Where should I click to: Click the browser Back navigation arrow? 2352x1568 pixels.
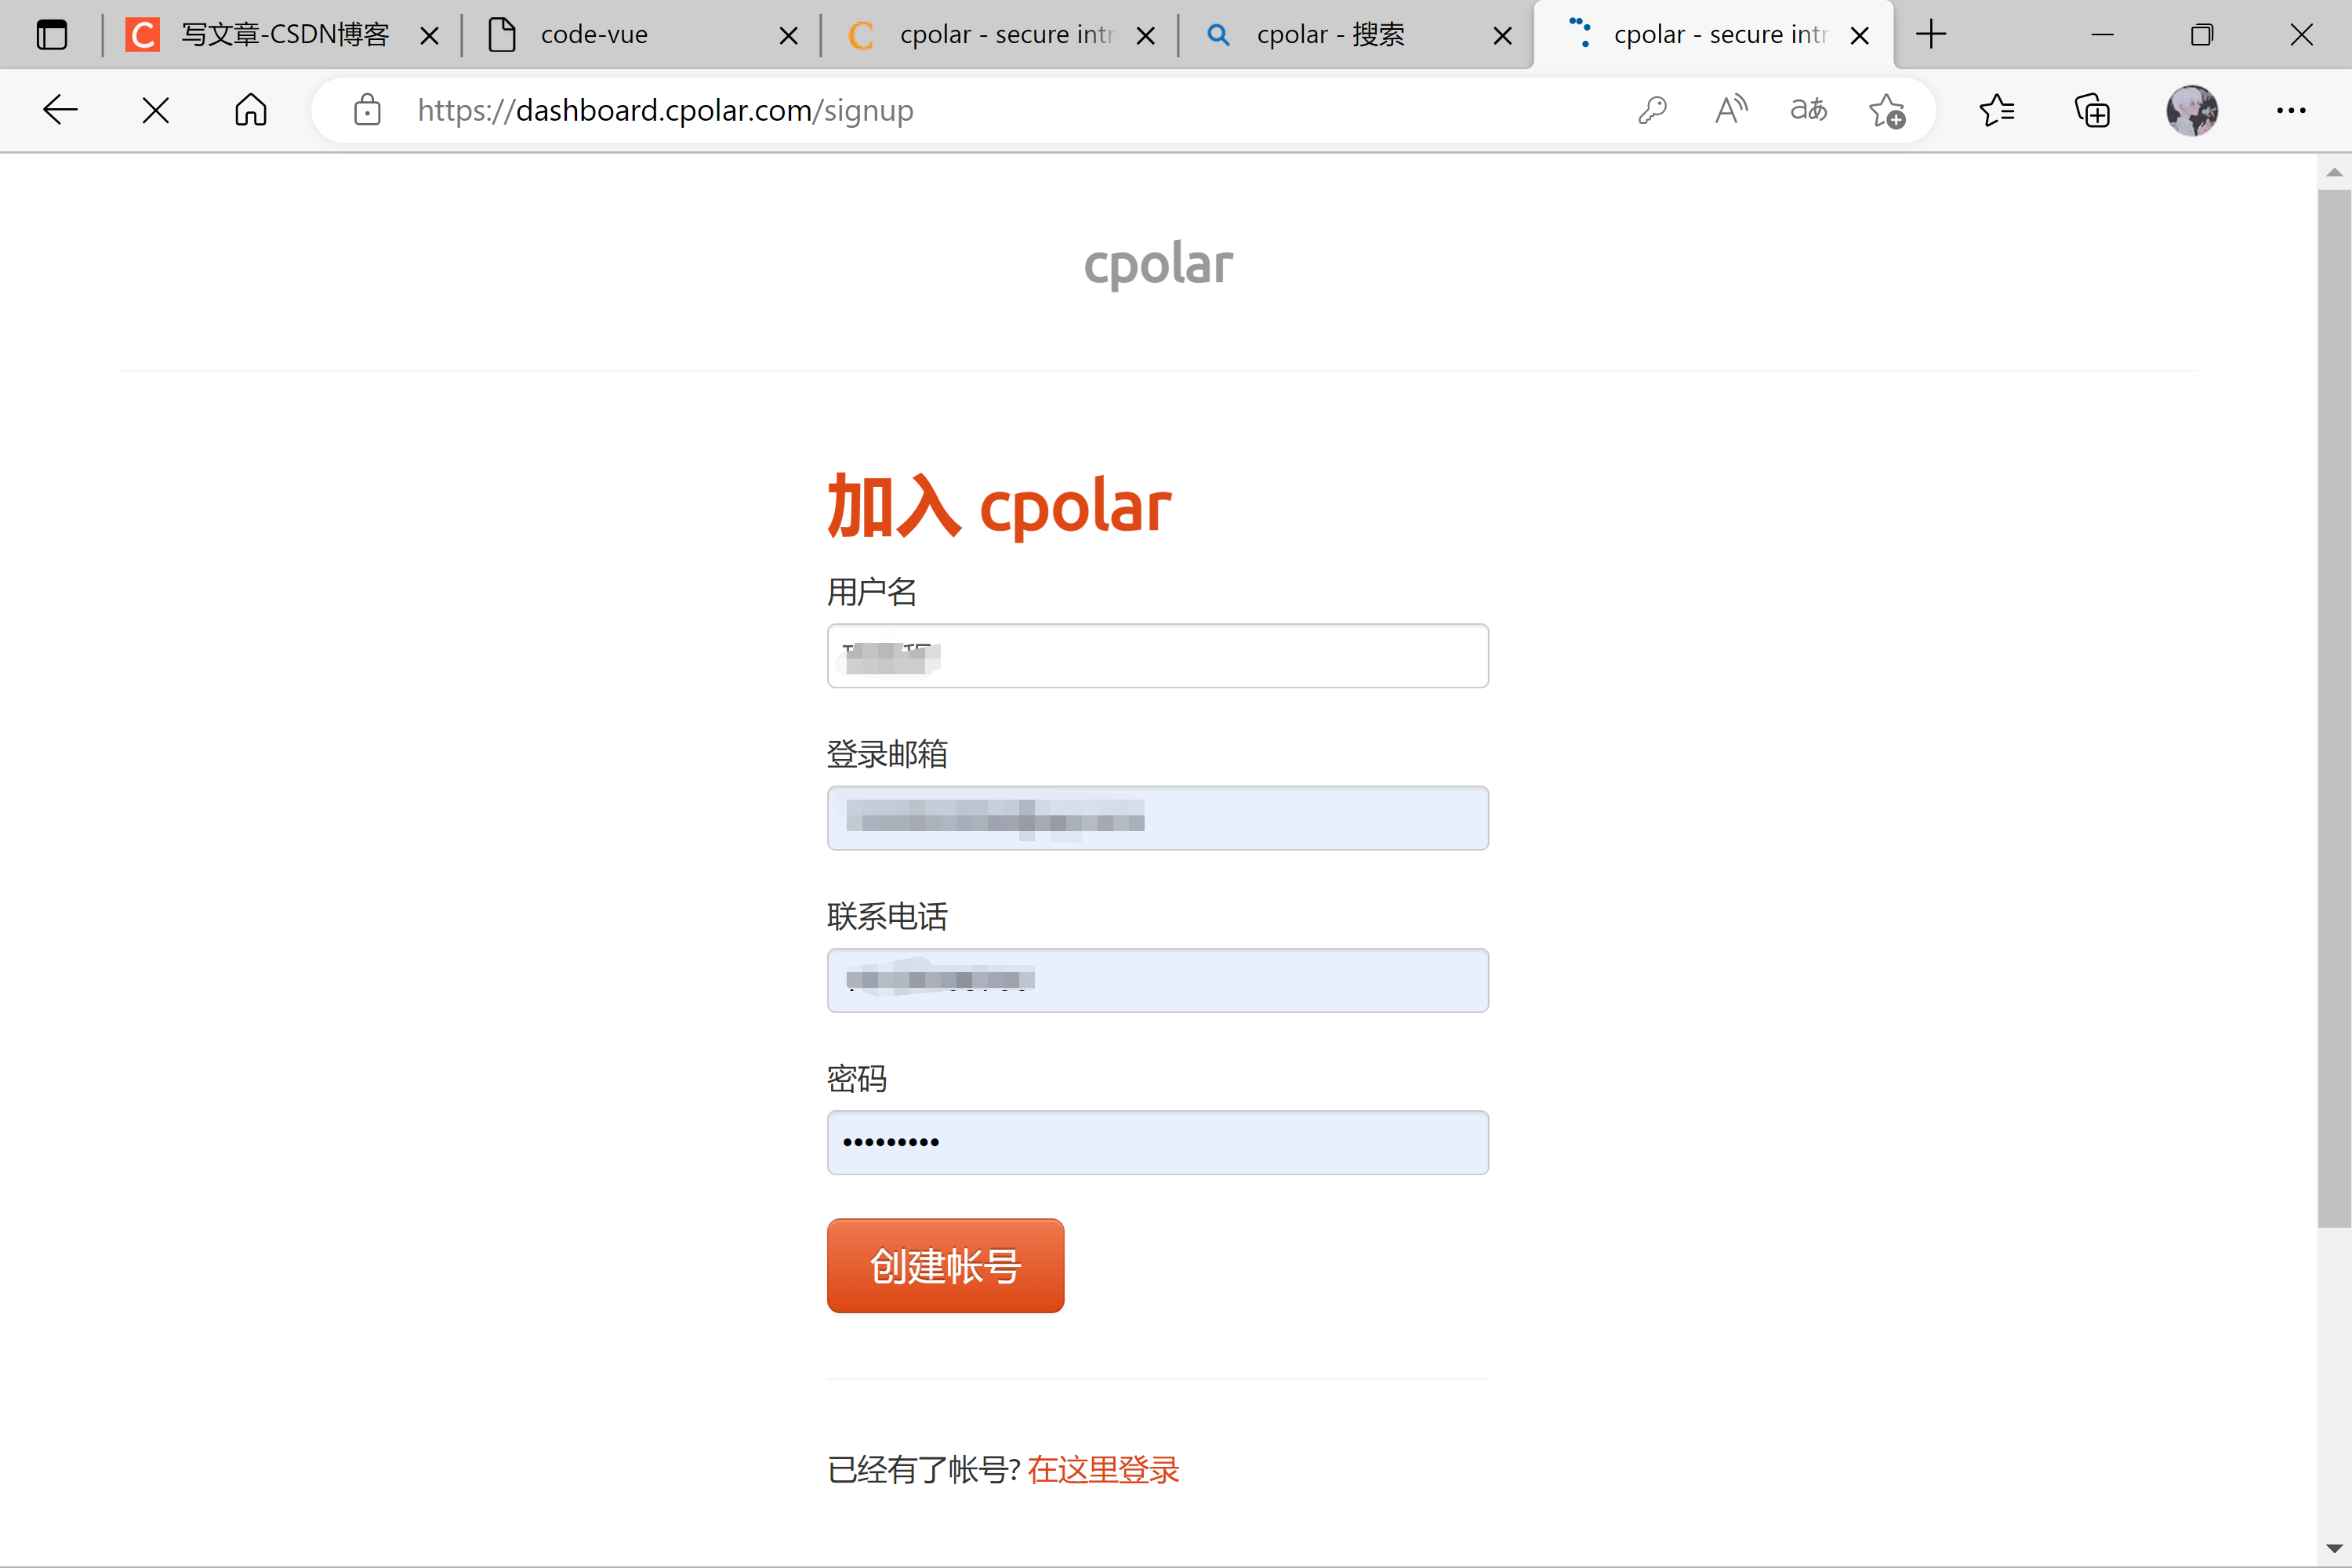[60, 110]
